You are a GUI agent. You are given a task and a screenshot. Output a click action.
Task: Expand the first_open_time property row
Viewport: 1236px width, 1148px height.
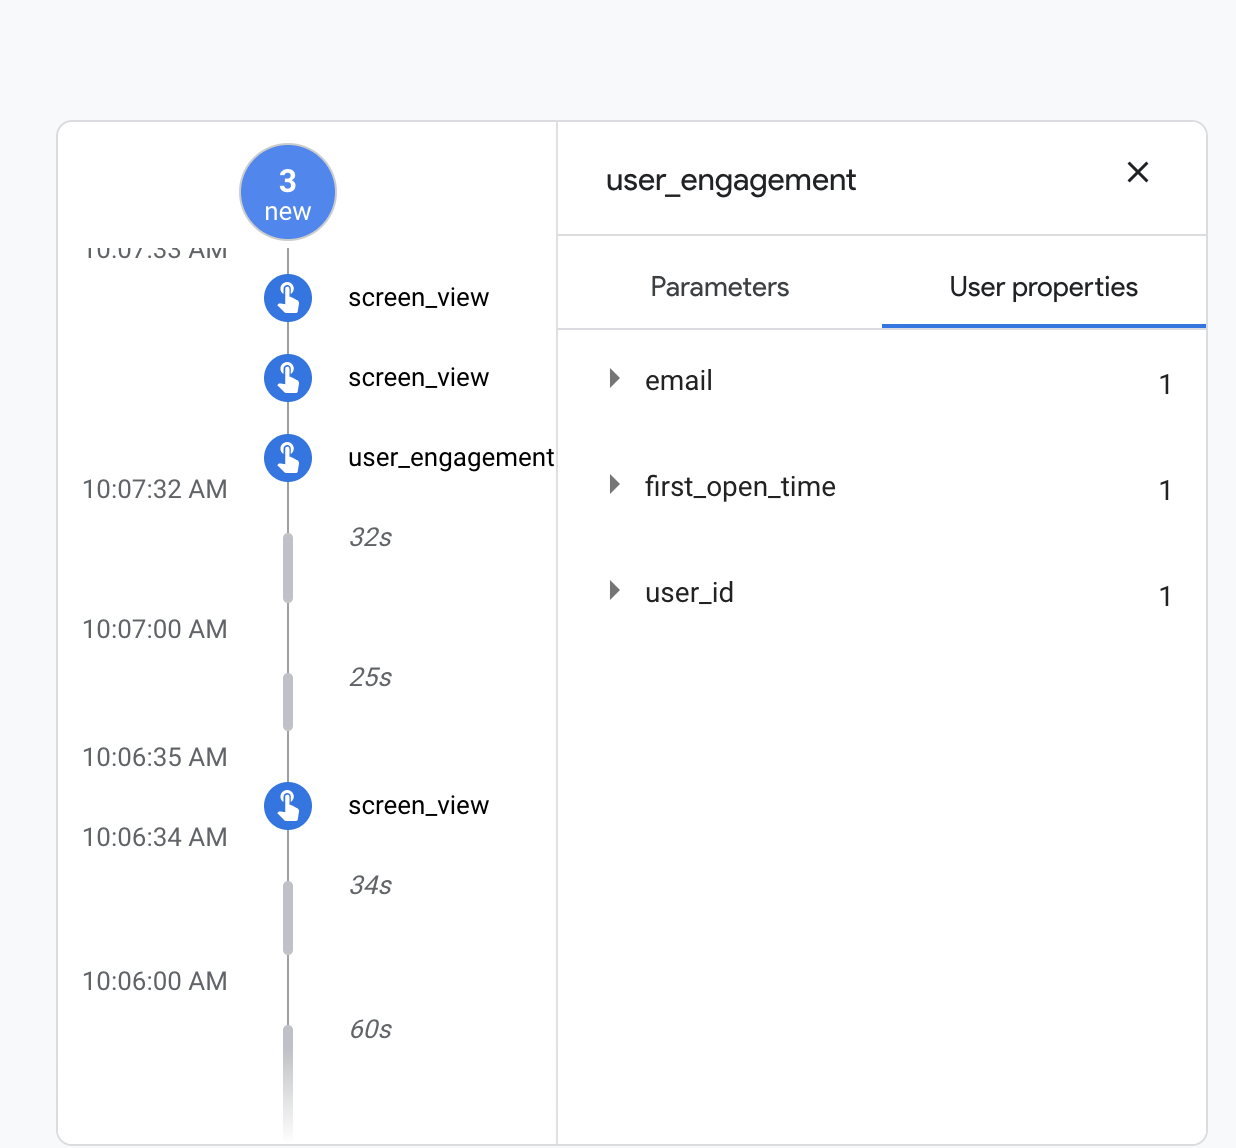point(615,485)
